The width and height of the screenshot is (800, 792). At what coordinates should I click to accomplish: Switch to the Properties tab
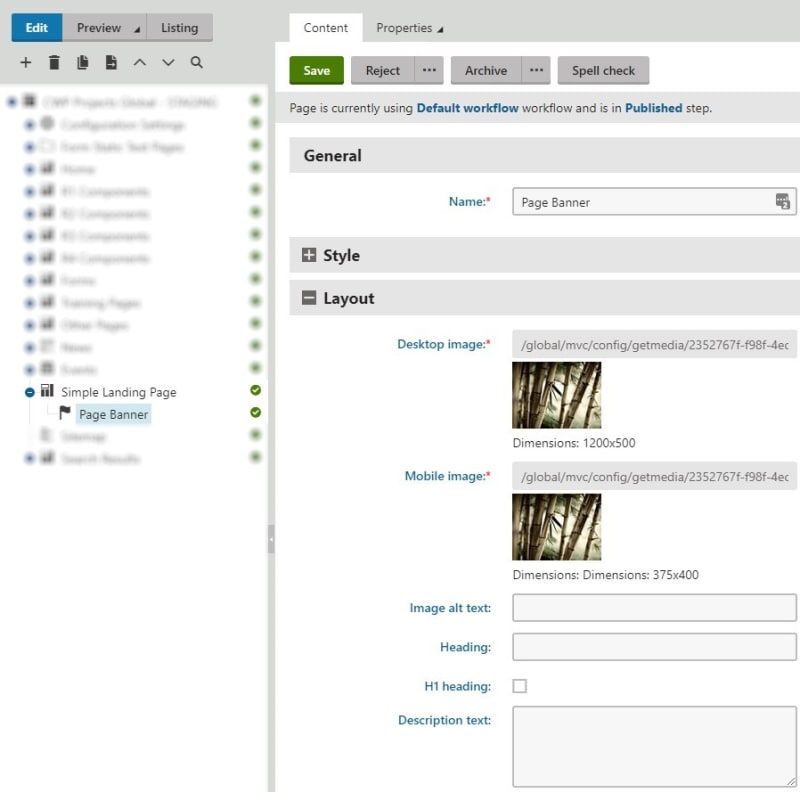click(x=408, y=28)
